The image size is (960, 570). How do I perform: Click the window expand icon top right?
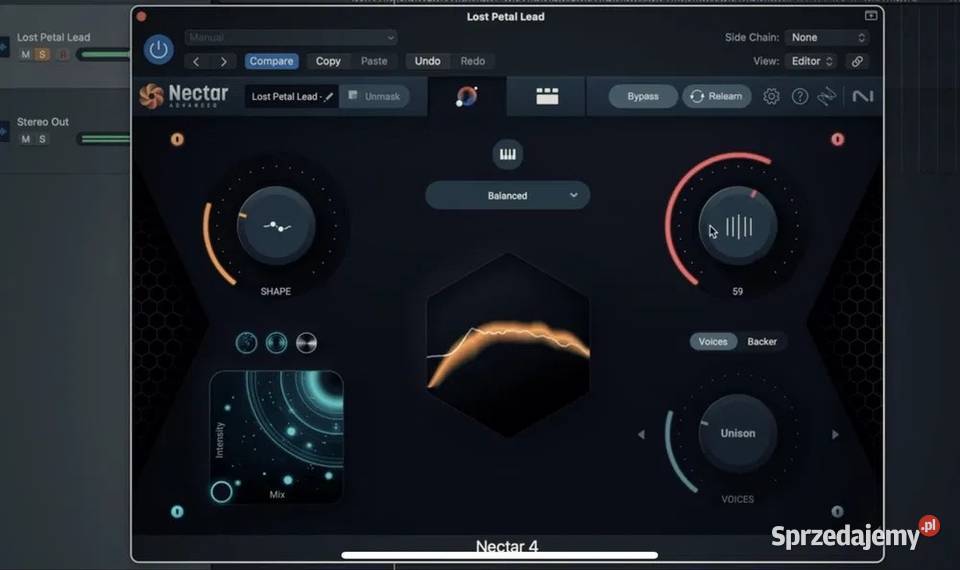(x=871, y=15)
